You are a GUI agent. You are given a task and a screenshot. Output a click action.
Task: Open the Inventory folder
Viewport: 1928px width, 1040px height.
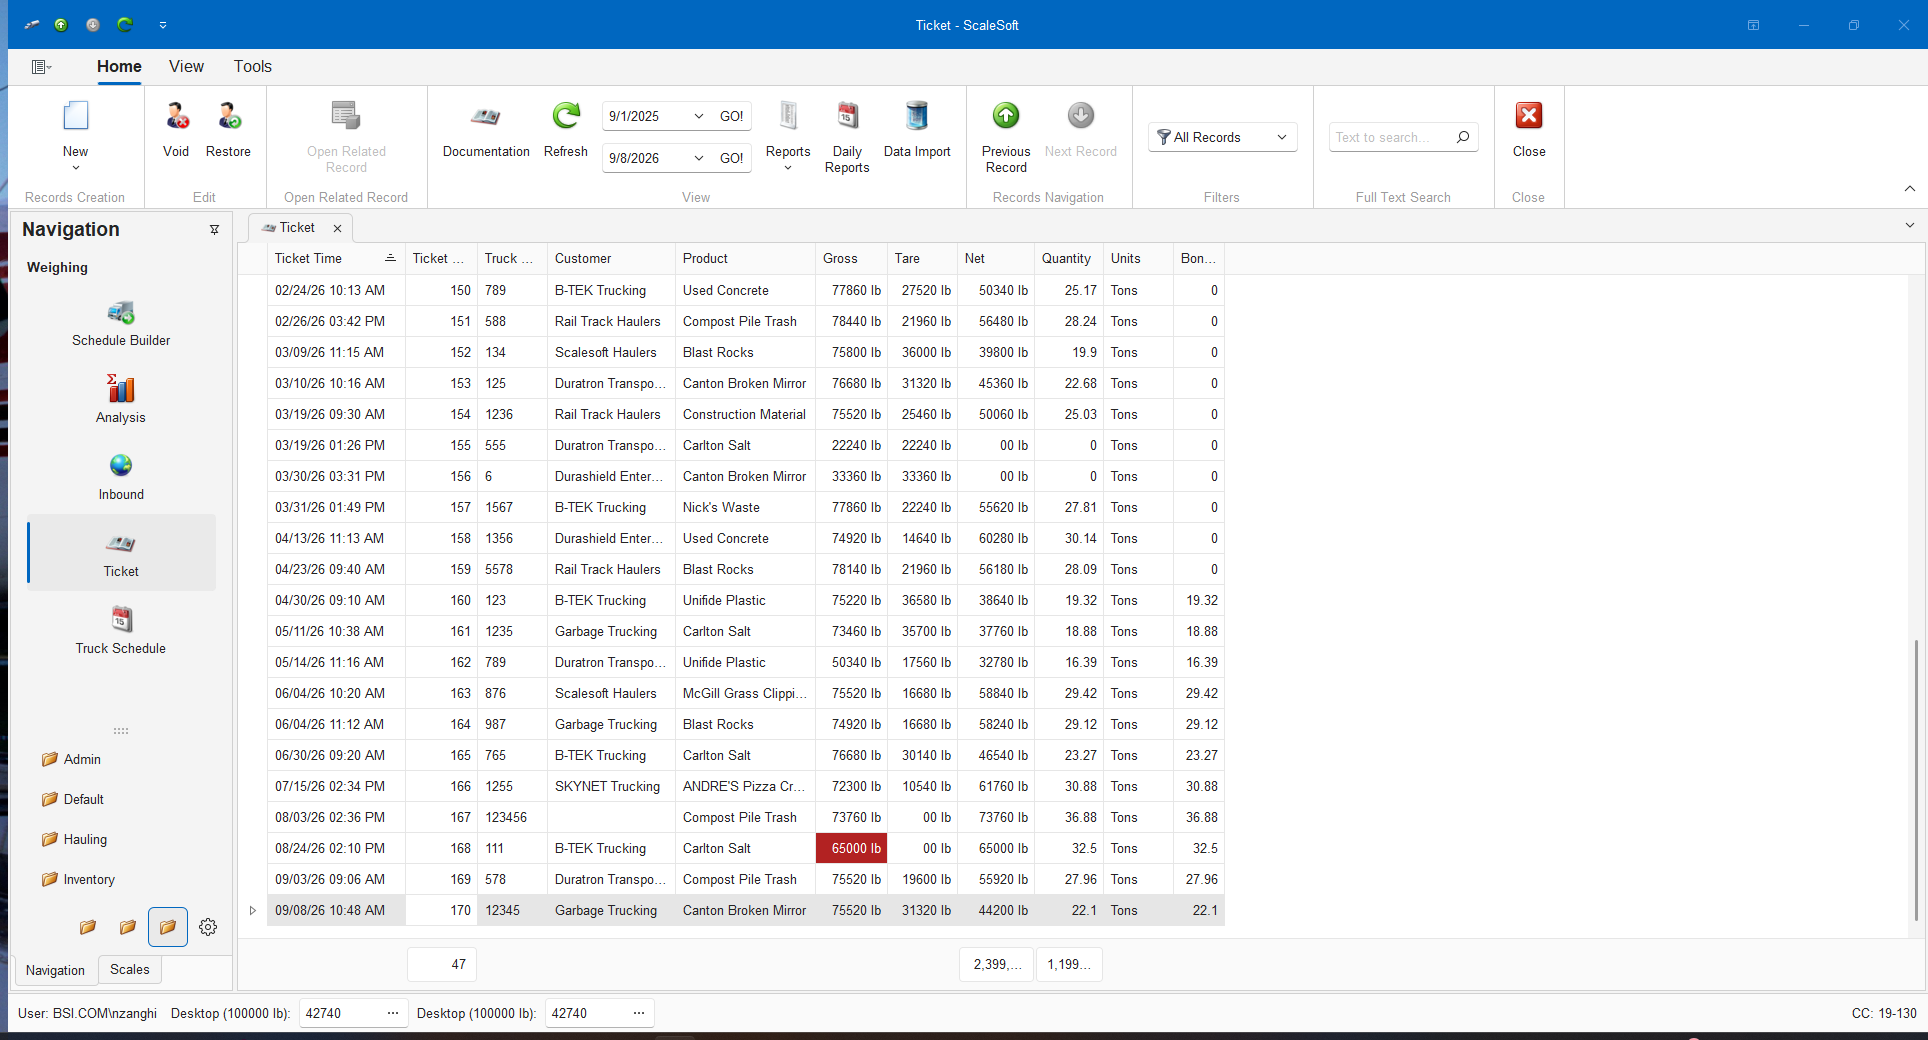pyautogui.click(x=78, y=879)
